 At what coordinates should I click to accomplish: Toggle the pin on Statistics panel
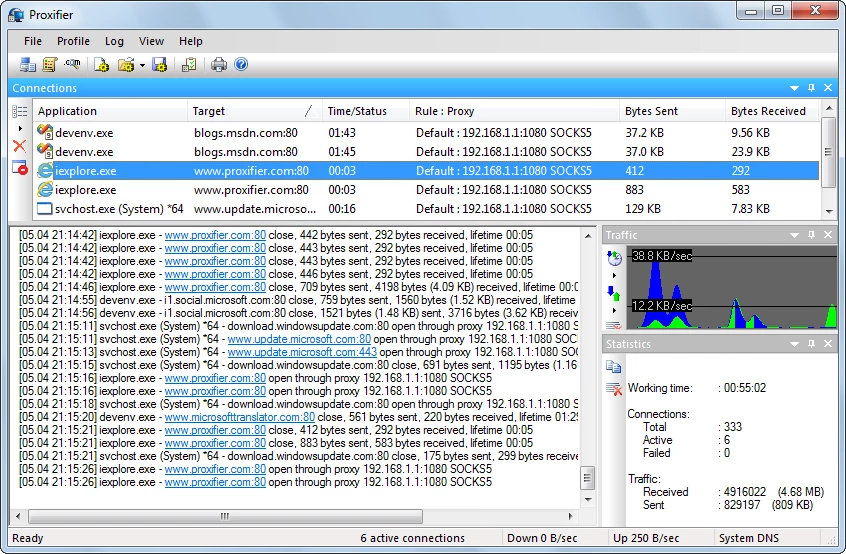point(811,344)
